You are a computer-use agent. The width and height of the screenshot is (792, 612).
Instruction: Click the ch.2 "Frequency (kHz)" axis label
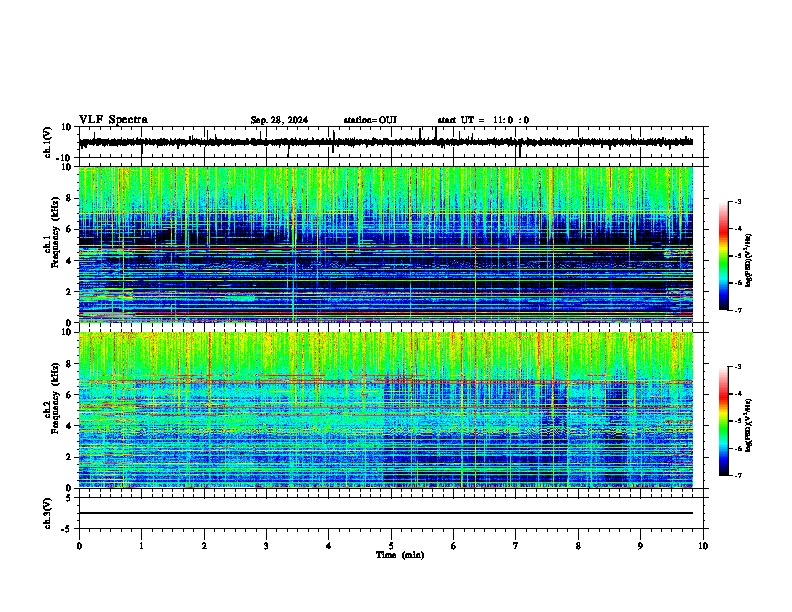coord(55,398)
